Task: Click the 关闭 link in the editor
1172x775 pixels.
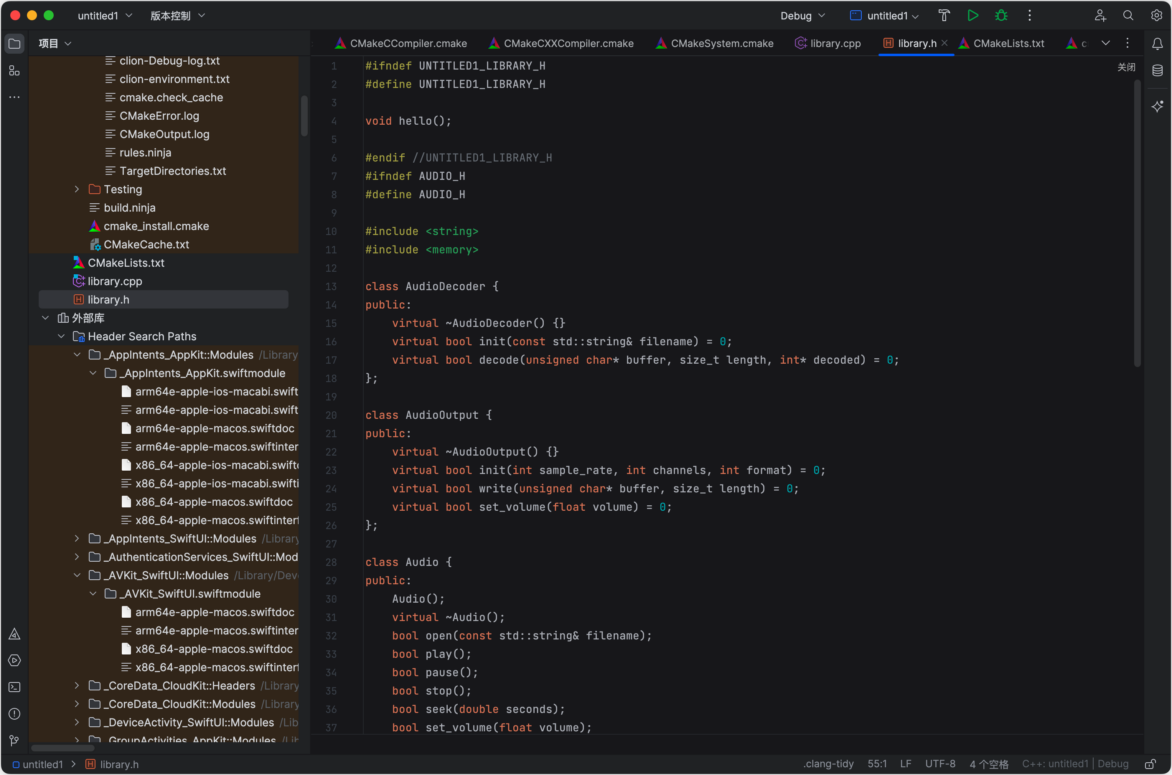Action: click(x=1126, y=67)
